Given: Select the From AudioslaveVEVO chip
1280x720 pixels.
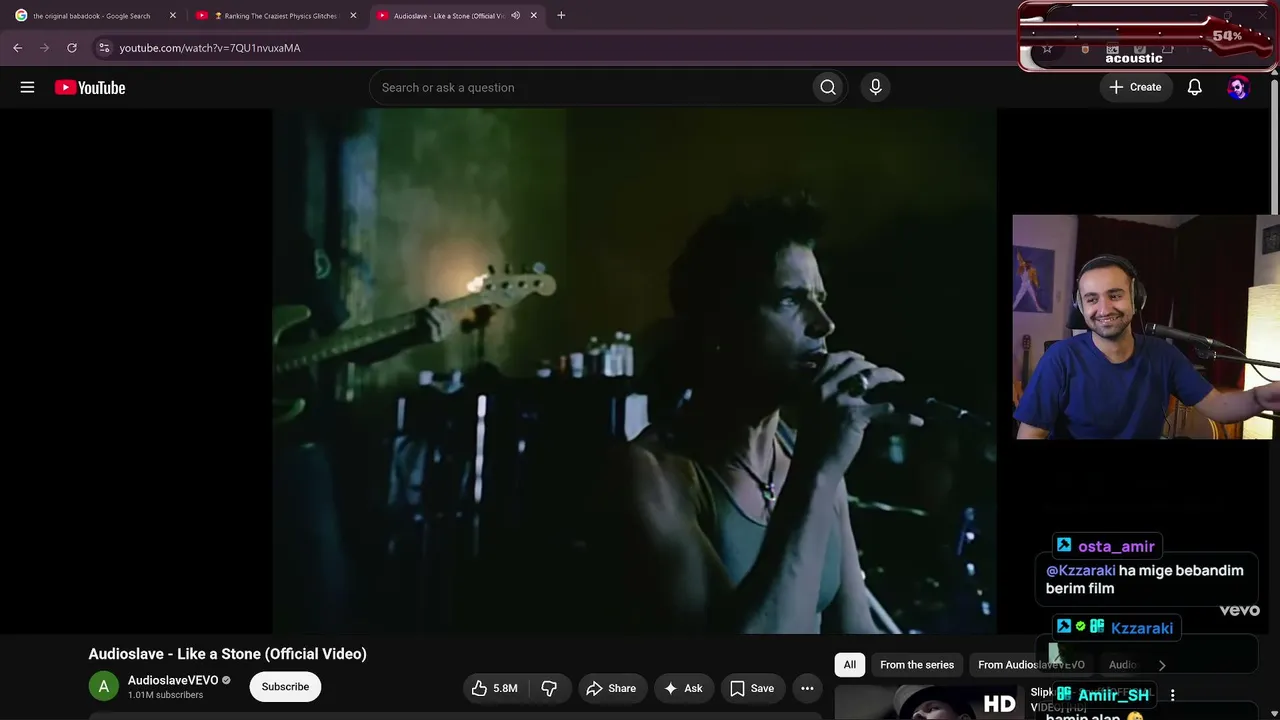Looking at the screenshot, I should (x=1031, y=665).
